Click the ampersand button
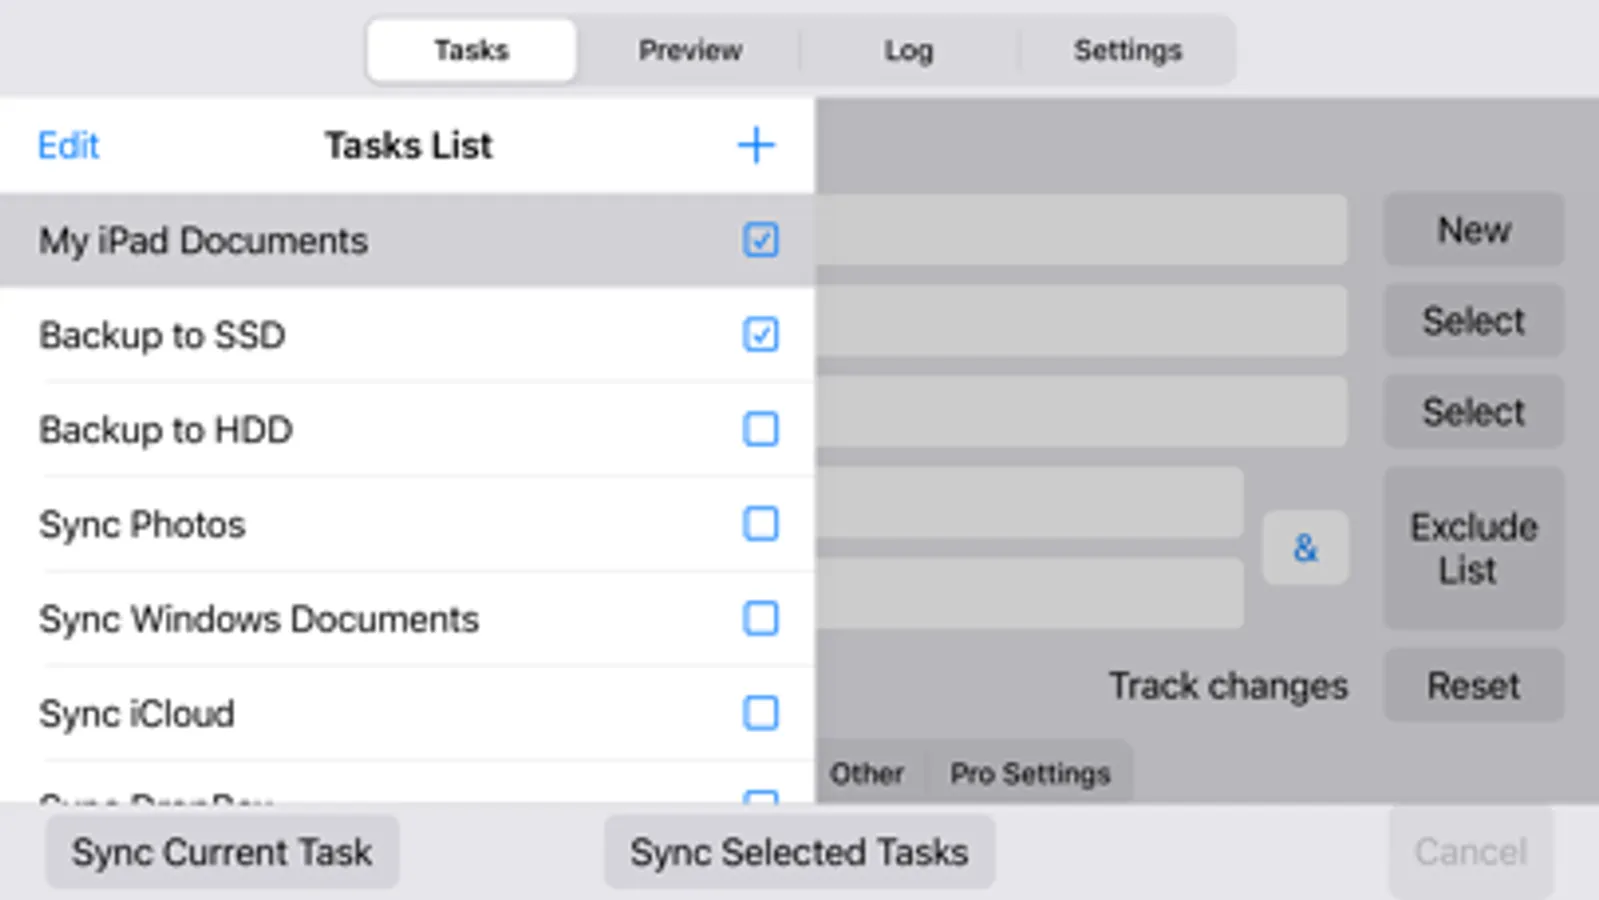Image resolution: width=1599 pixels, height=900 pixels. point(1305,548)
